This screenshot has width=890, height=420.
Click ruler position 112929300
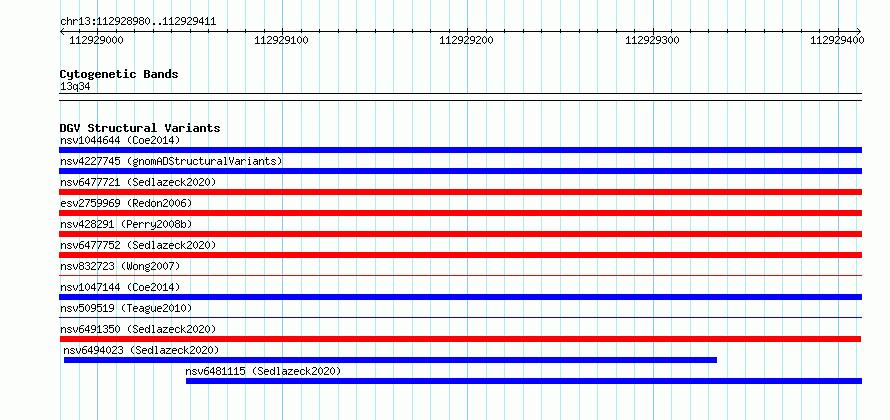(653, 40)
